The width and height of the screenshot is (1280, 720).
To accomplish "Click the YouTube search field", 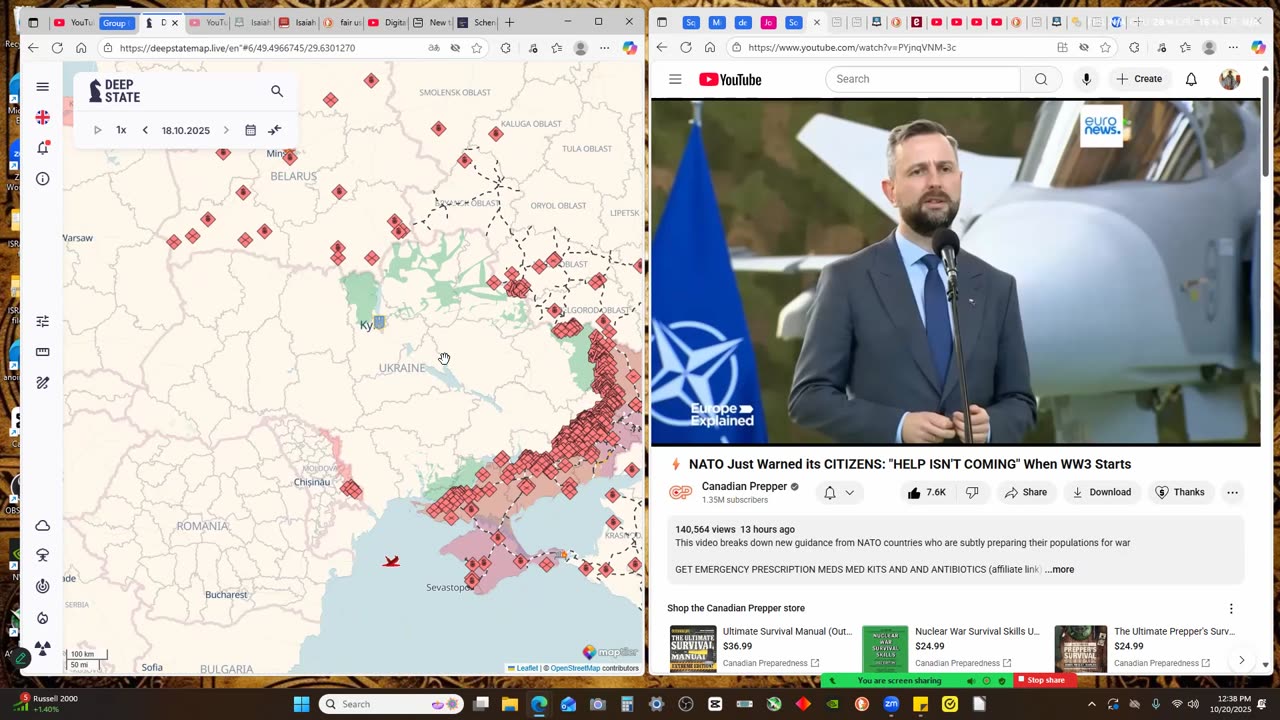I will click(x=922, y=79).
